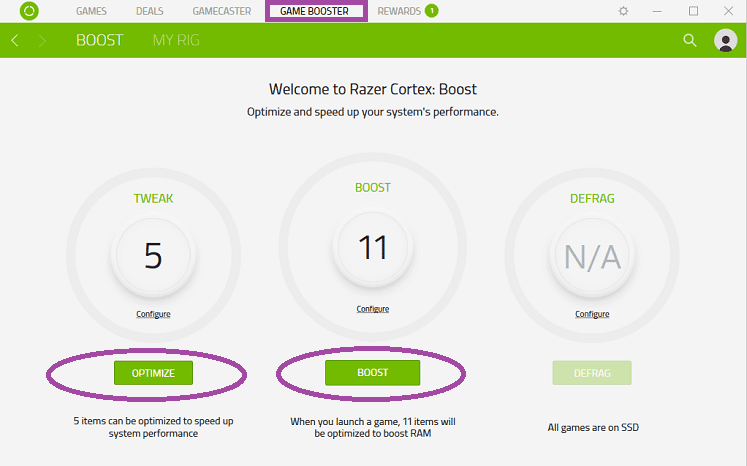Open Configure link under Boost dial
The height and width of the screenshot is (466, 747).
373,309
